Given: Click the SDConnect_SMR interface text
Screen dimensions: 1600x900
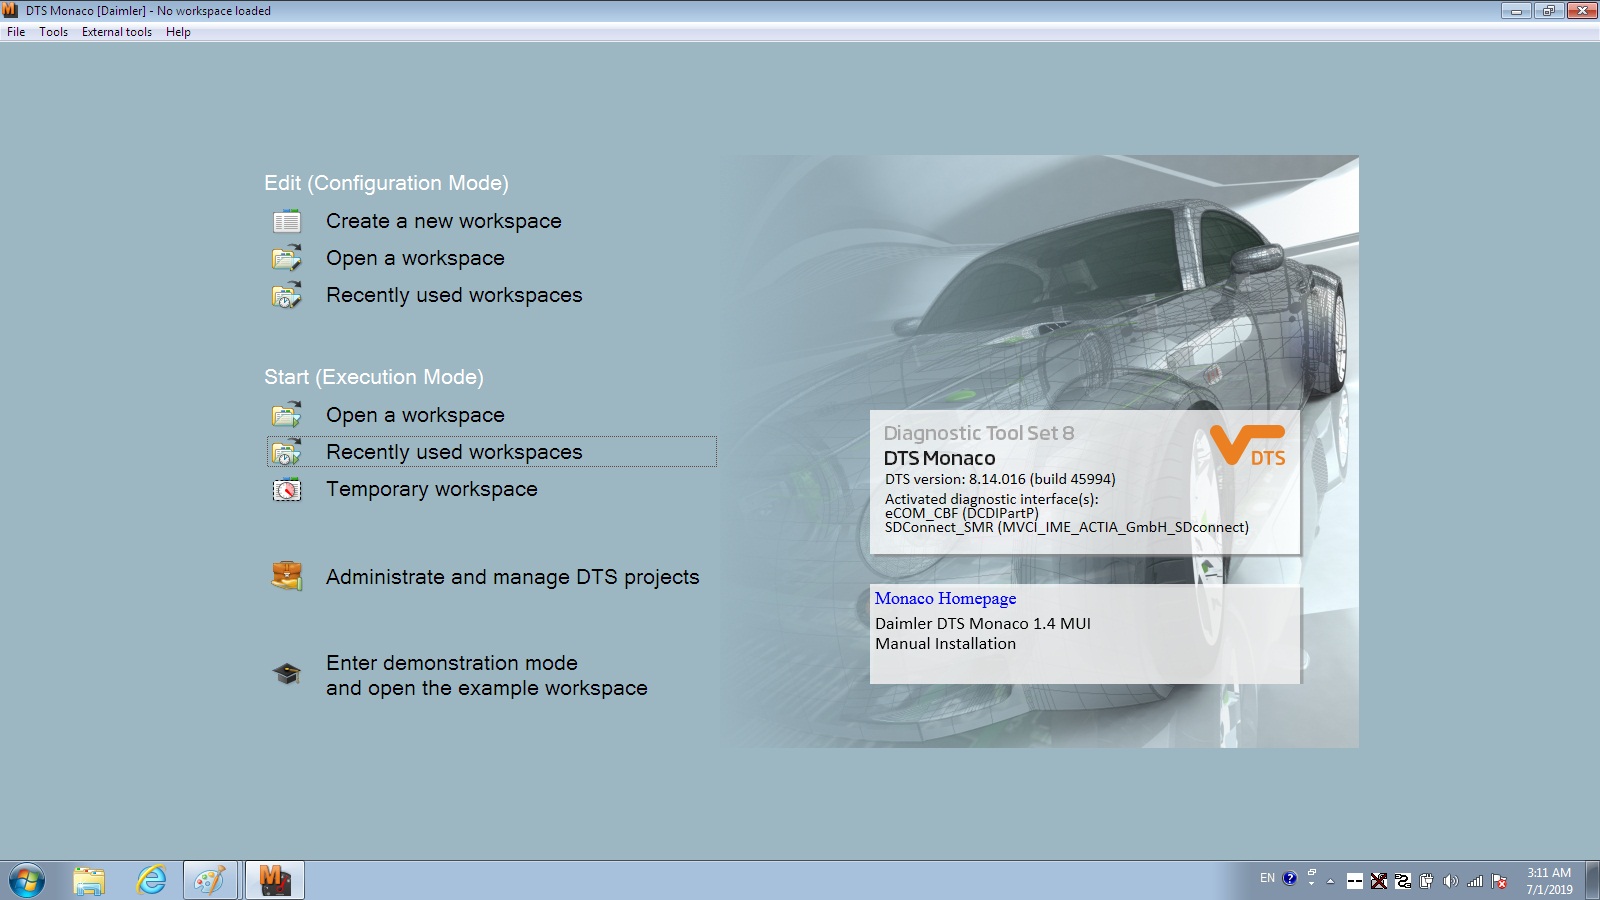Looking at the screenshot, I should pyautogui.click(x=1067, y=527).
